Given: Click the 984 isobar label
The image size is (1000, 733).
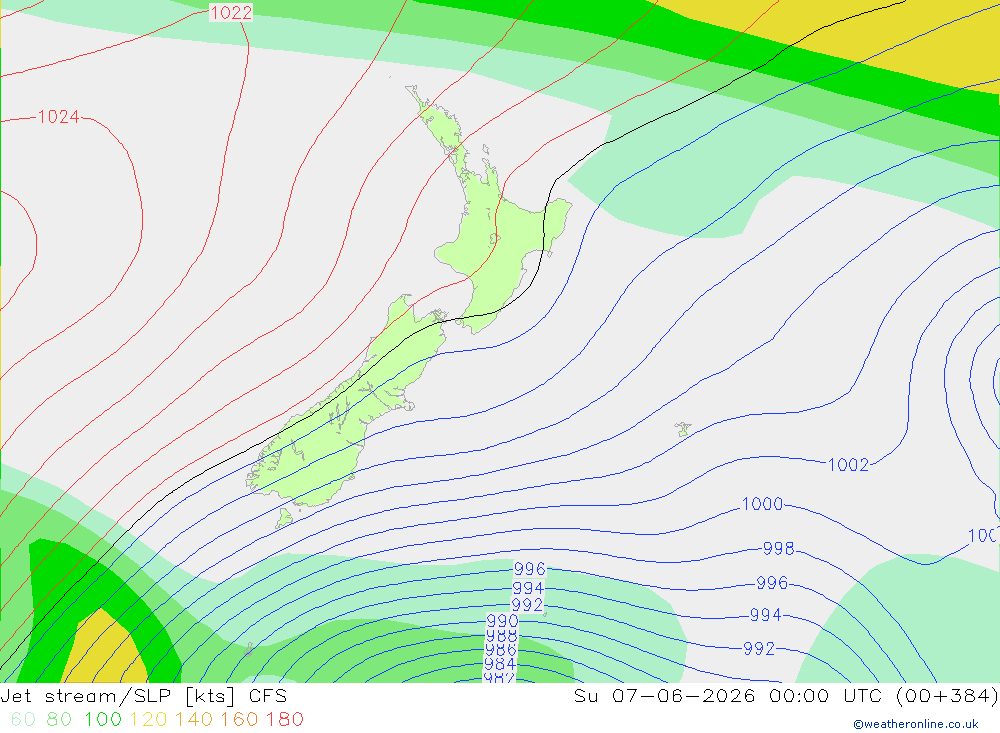Looking at the screenshot, I should [499, 664].
